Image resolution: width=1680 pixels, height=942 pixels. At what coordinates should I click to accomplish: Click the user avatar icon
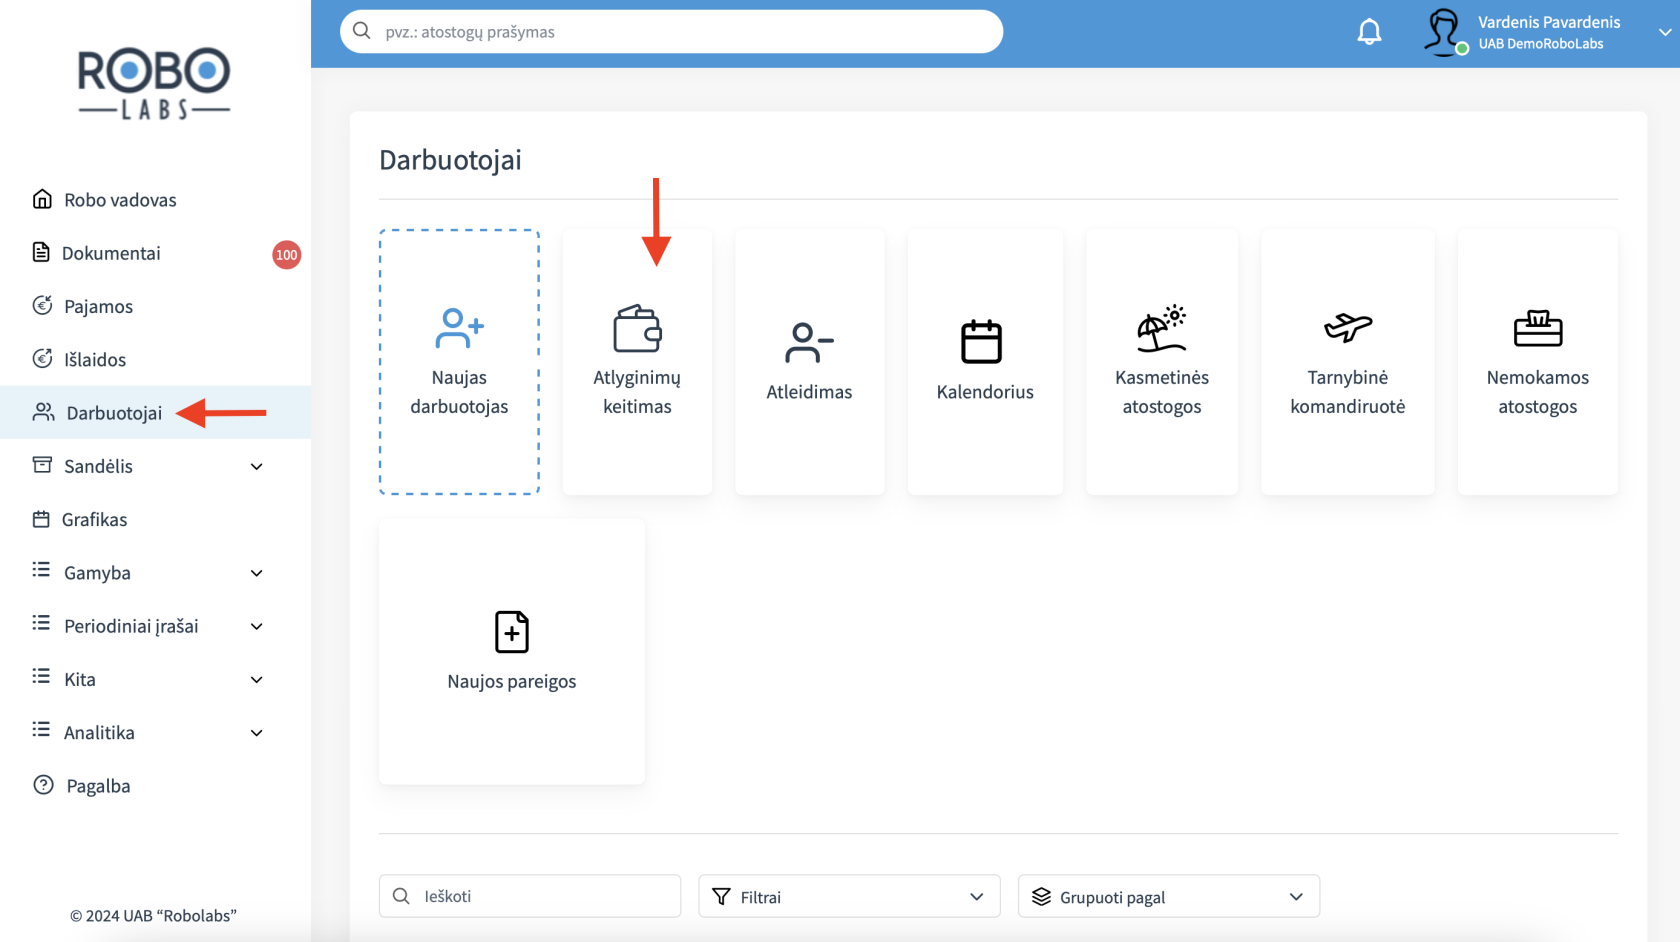click(1444, 32)
